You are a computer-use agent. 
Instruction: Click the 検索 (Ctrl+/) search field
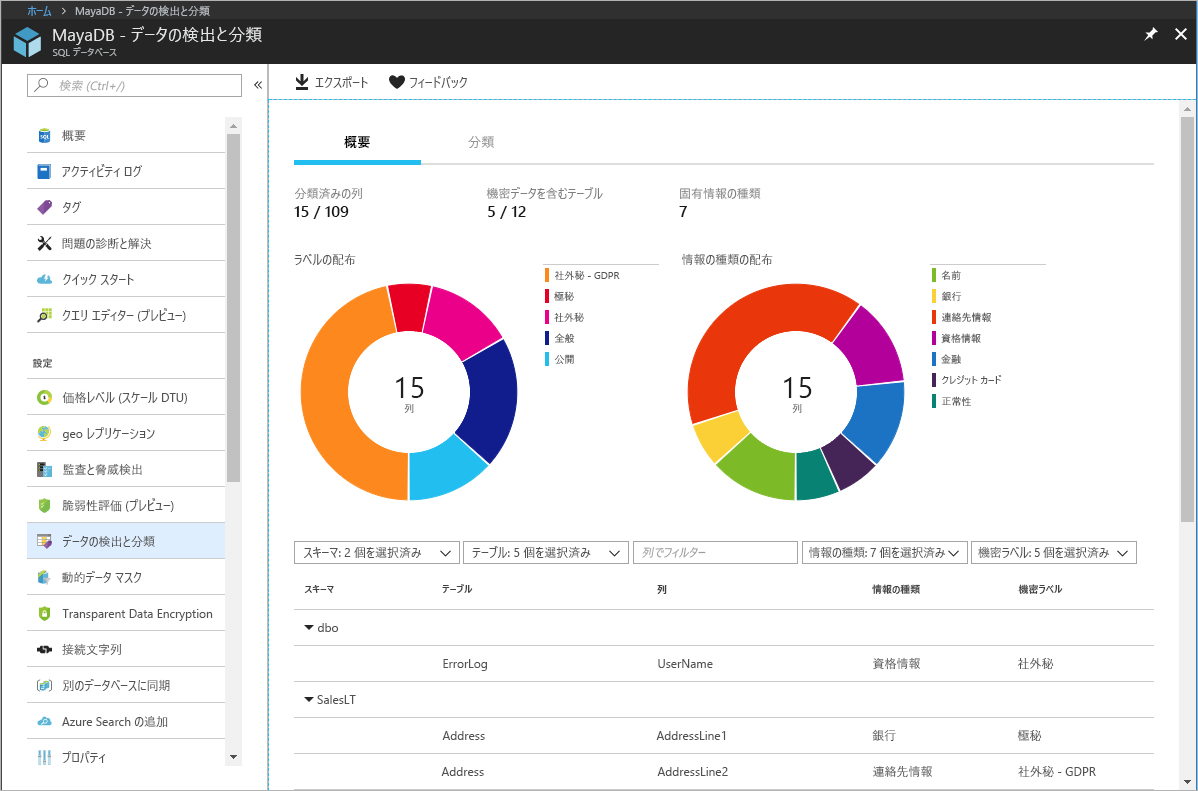point(135,86)
